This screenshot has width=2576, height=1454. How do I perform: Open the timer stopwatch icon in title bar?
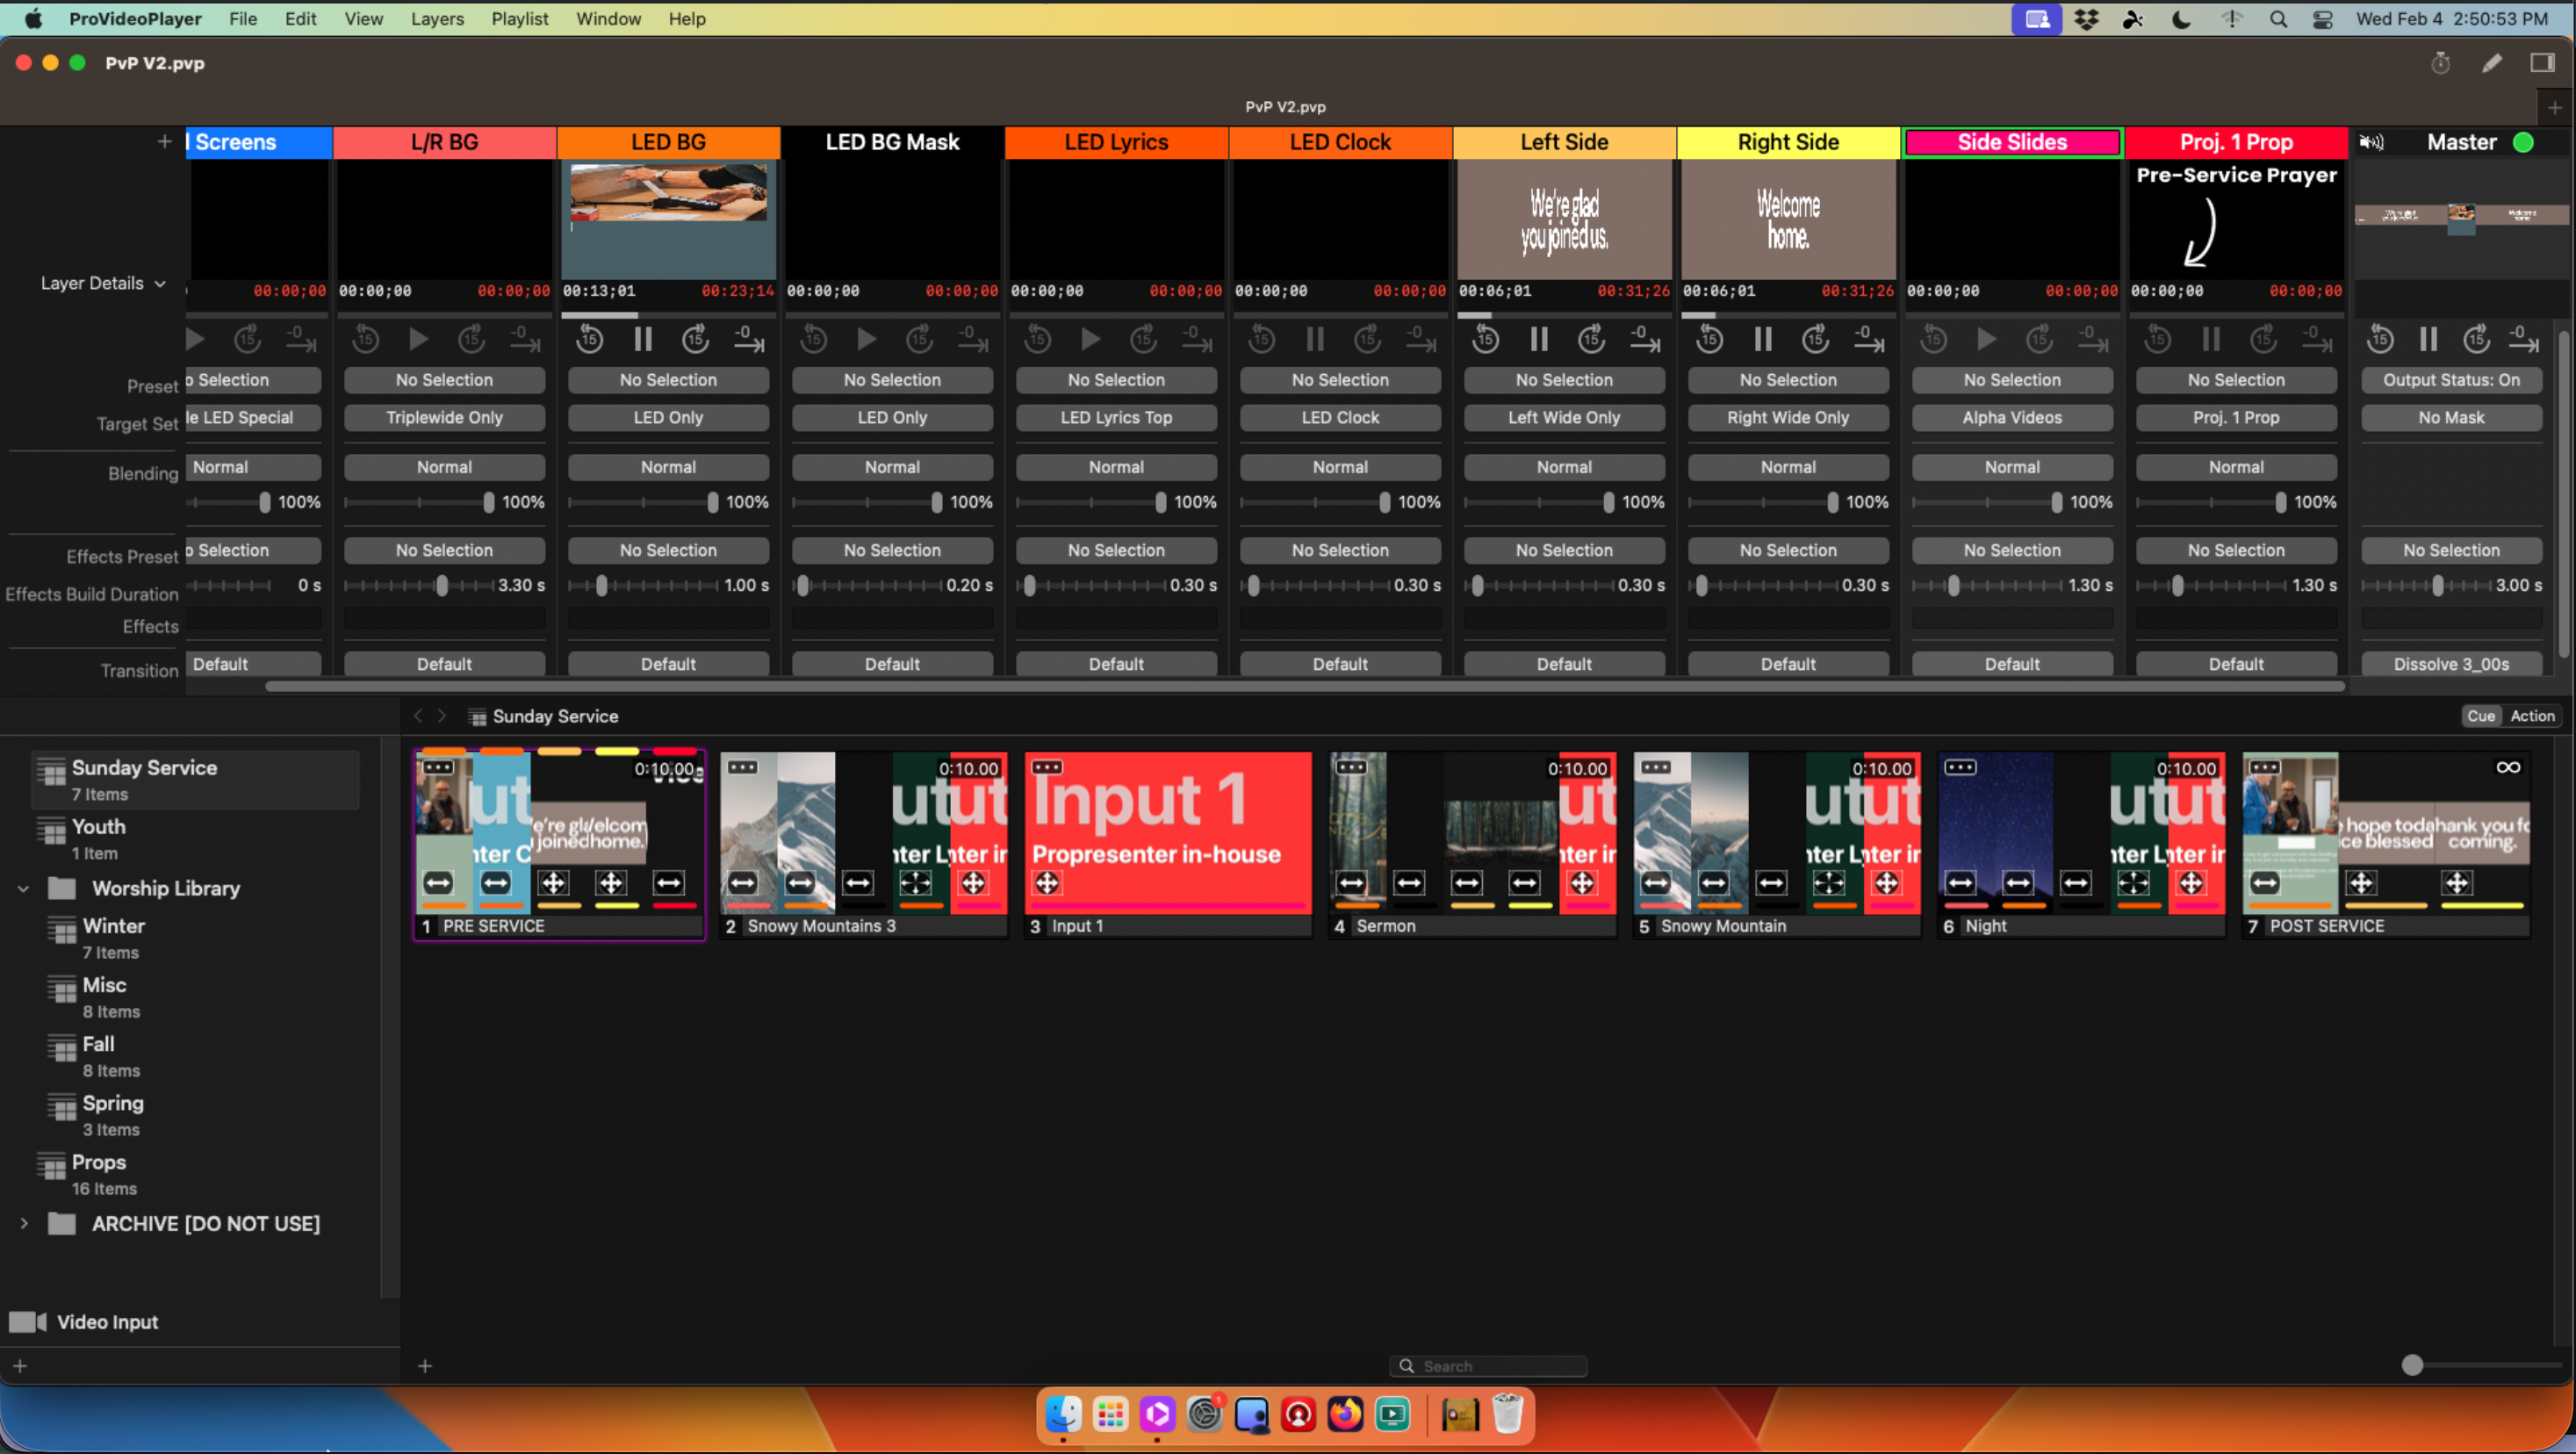[2440, 63]
